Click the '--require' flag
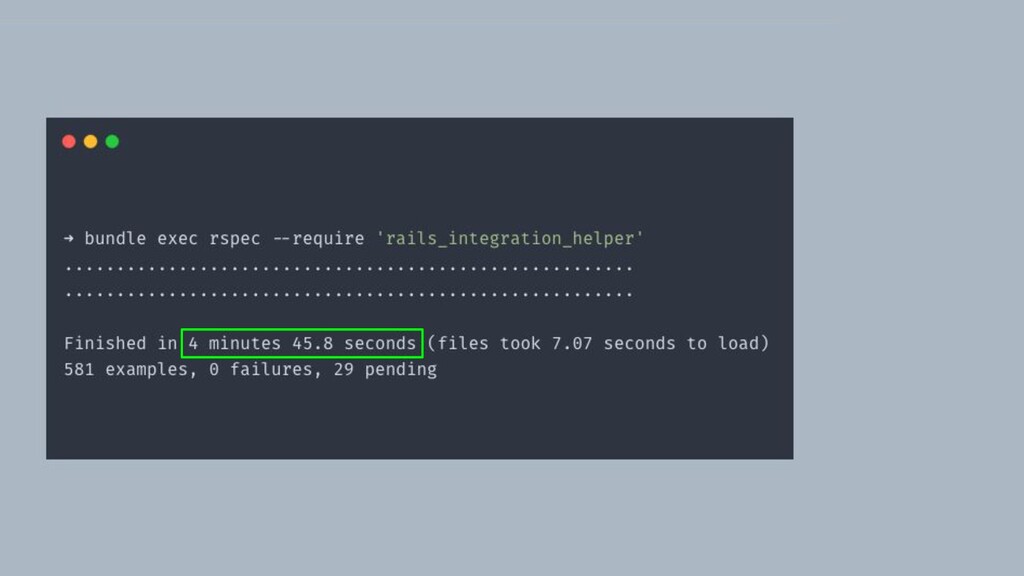This screenshot has height=576, width=1024. pos(318,238)
